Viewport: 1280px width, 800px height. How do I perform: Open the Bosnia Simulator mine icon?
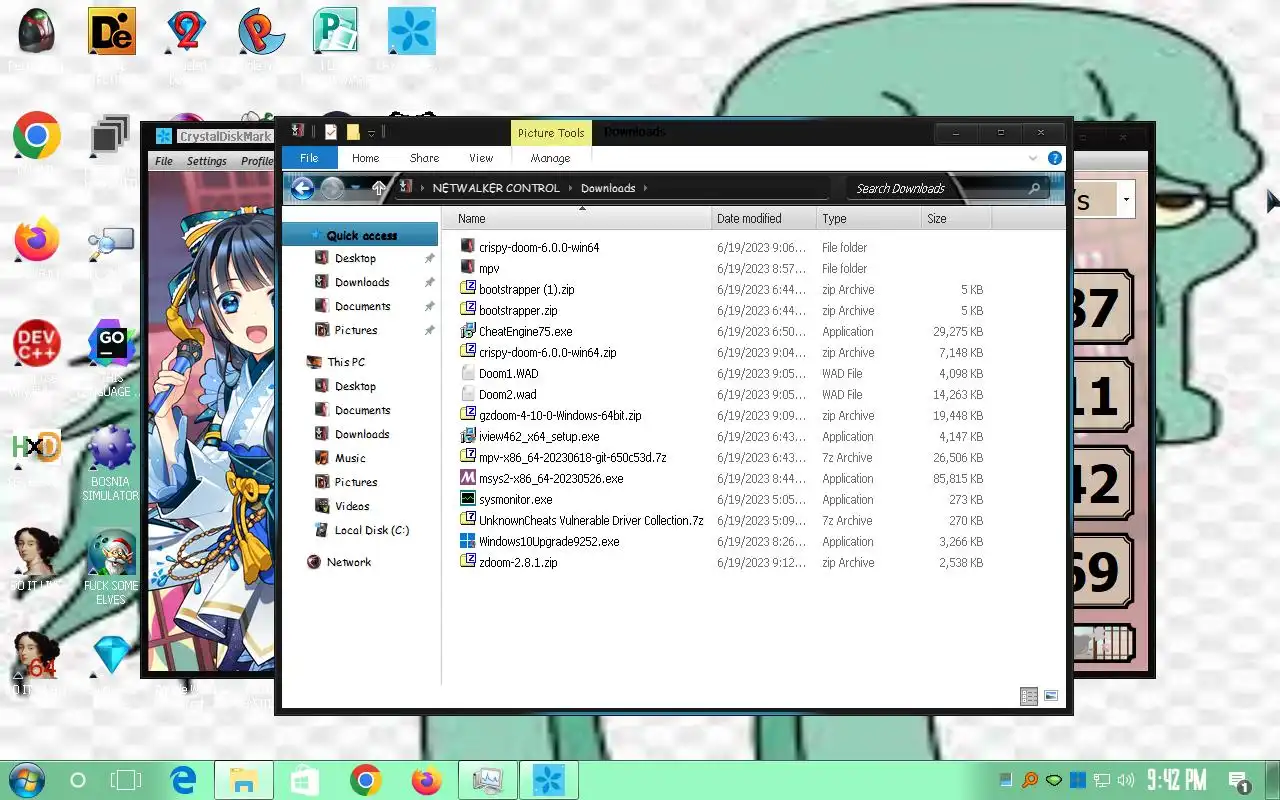coord(111,447)
